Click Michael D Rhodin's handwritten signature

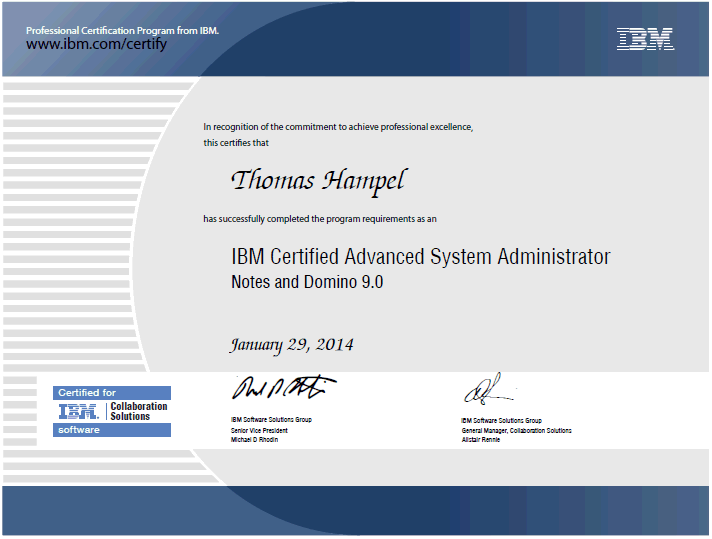[284, 387]
